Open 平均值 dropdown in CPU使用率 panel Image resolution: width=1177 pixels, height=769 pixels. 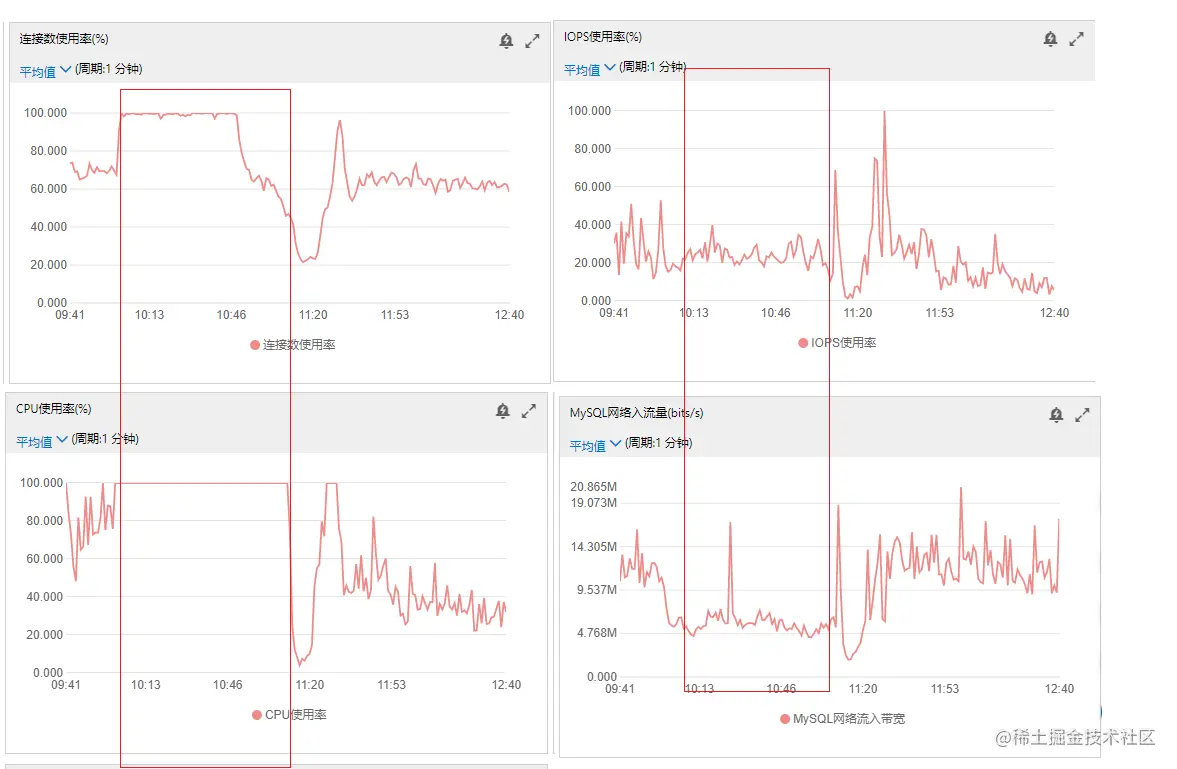pos(42,441)
